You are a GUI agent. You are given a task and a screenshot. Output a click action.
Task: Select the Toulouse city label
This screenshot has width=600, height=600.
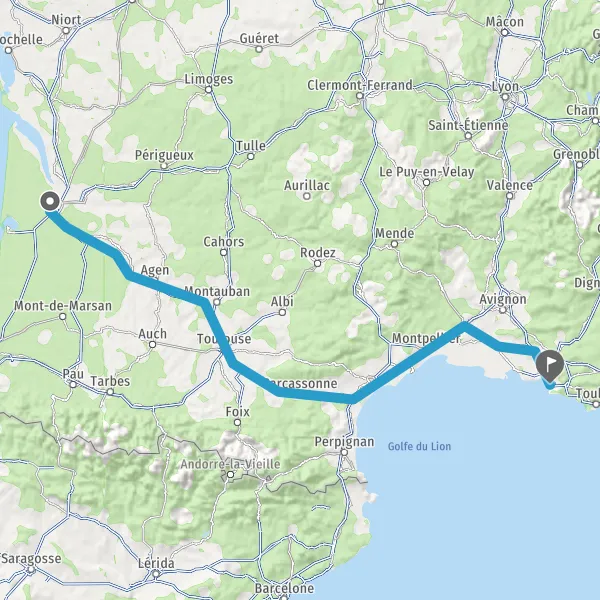[224, 339]
